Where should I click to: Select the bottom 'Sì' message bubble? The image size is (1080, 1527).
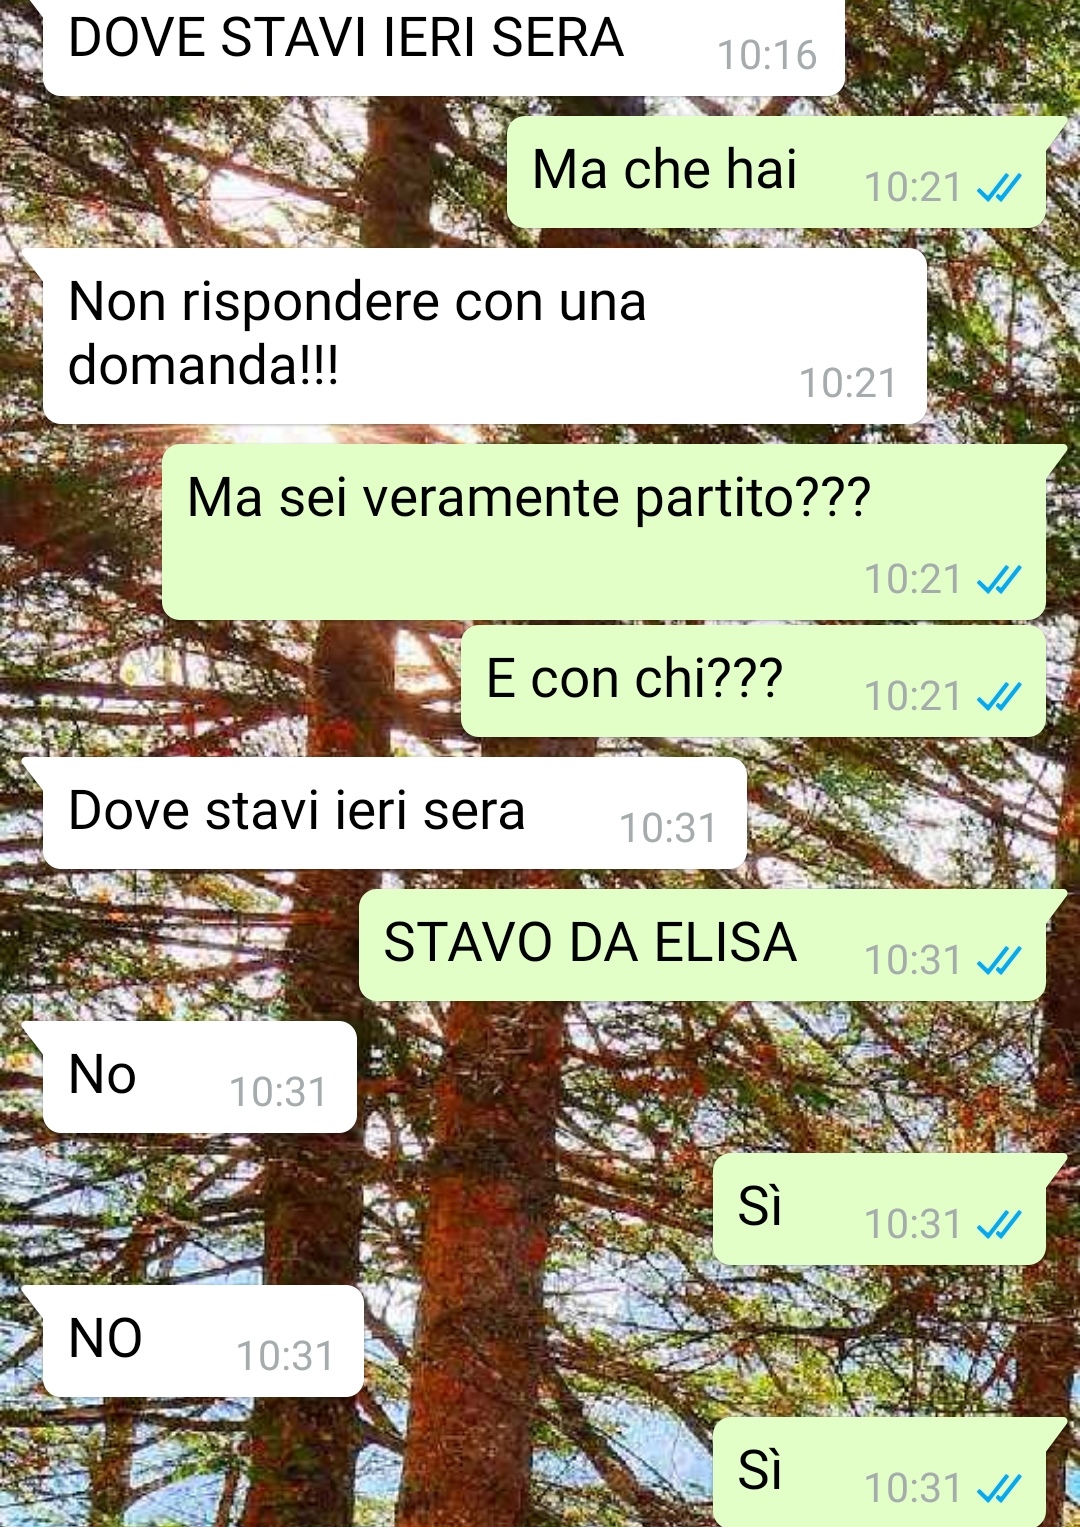(880, 1472)
